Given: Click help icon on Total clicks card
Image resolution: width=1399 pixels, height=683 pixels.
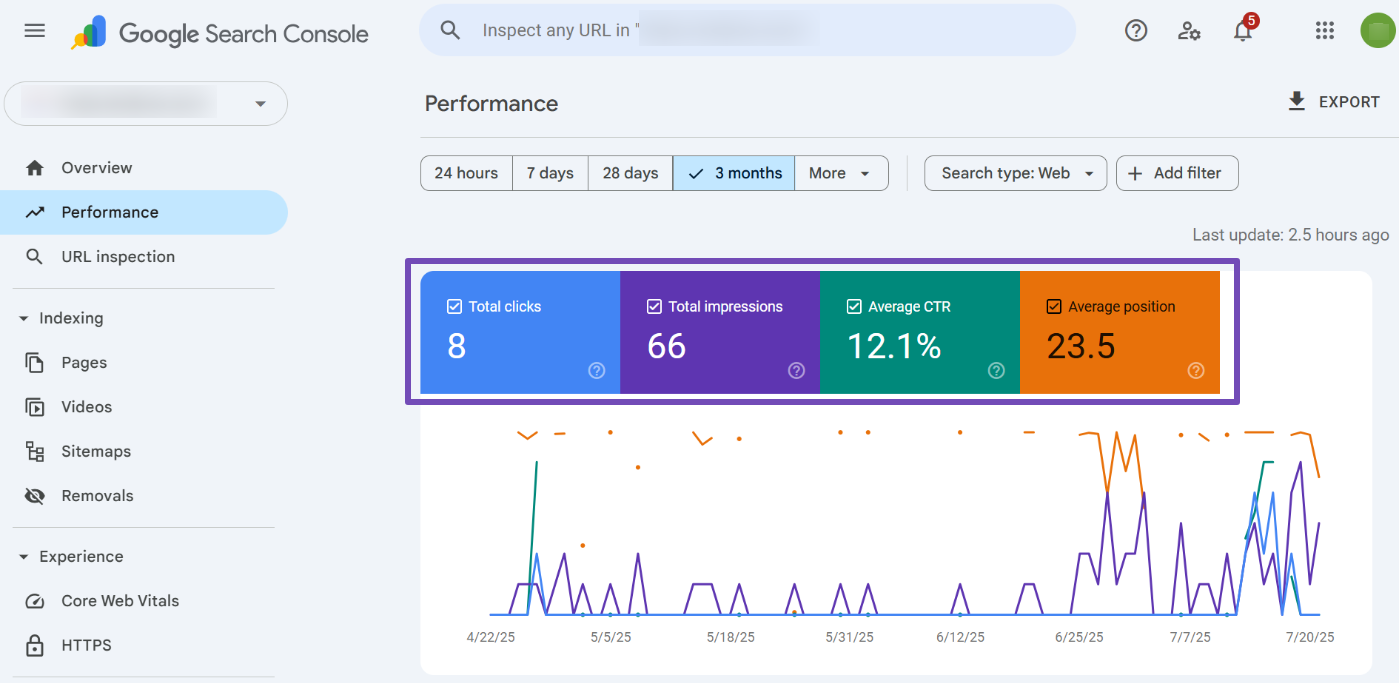Looking at the screenshot, I should [597, 371].
